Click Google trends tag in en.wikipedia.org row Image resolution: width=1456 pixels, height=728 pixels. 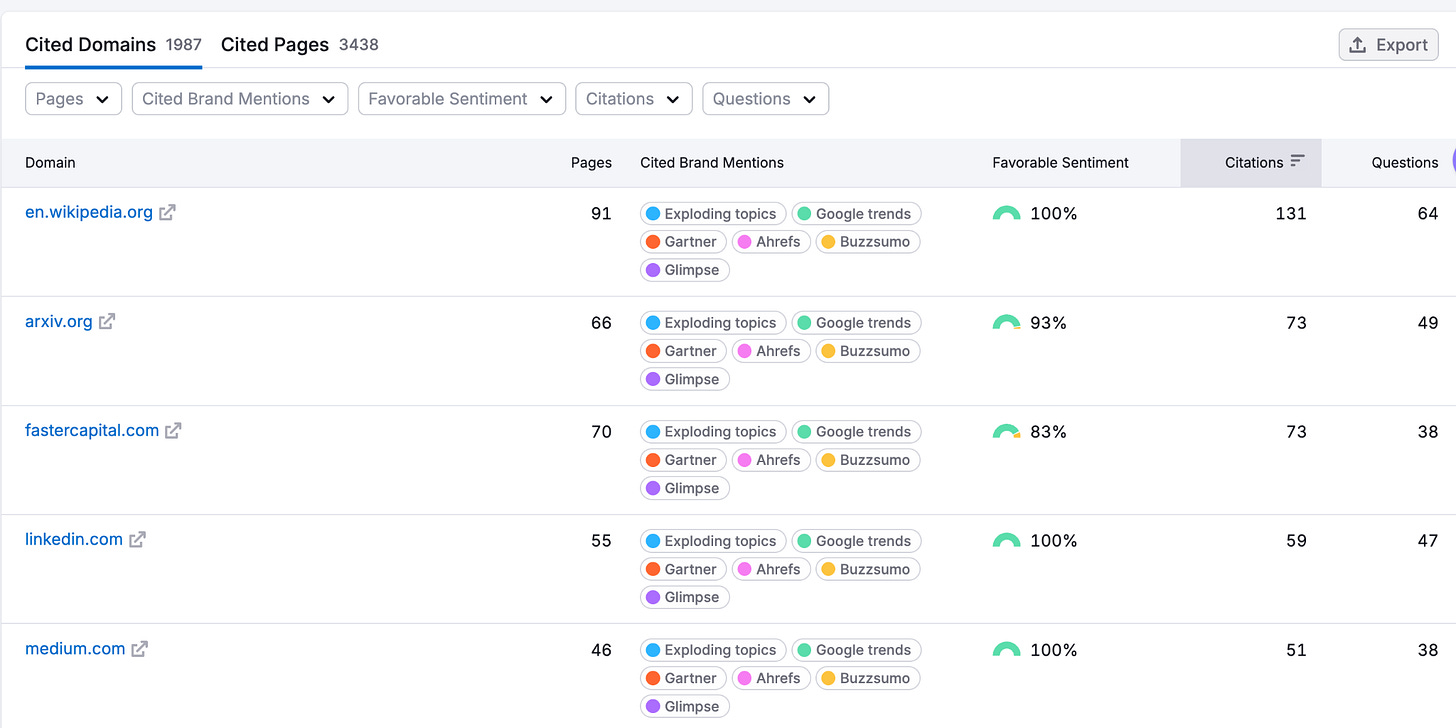856,214
